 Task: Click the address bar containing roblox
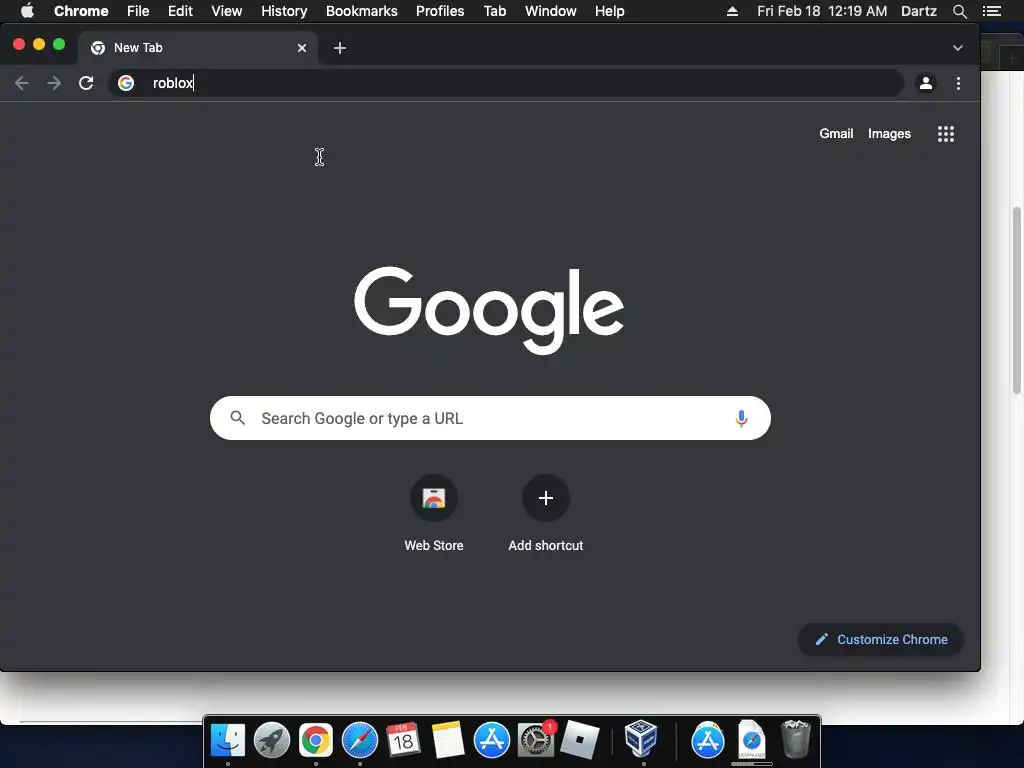[506, 83]
